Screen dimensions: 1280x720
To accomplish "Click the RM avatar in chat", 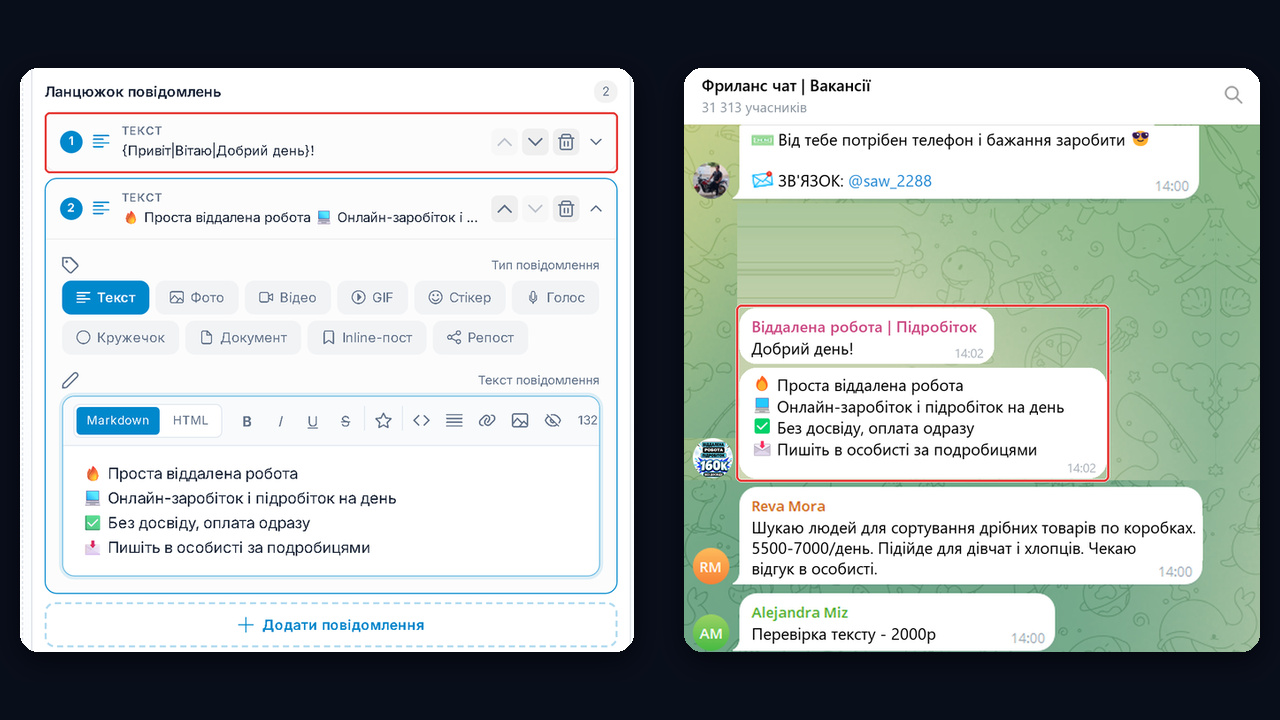I will (711, 567).
